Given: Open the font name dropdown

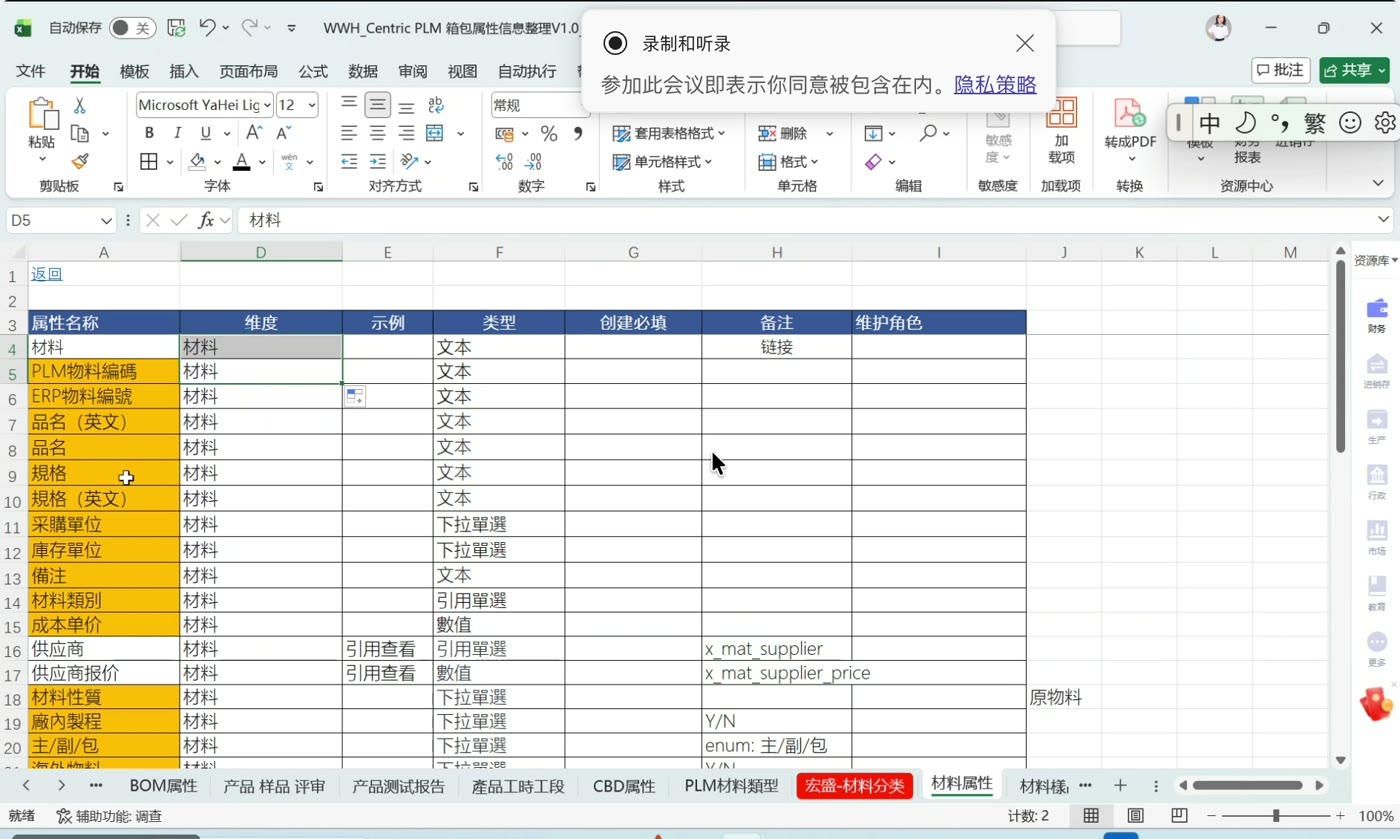Looking at the screenshot, I should (267, 105).
